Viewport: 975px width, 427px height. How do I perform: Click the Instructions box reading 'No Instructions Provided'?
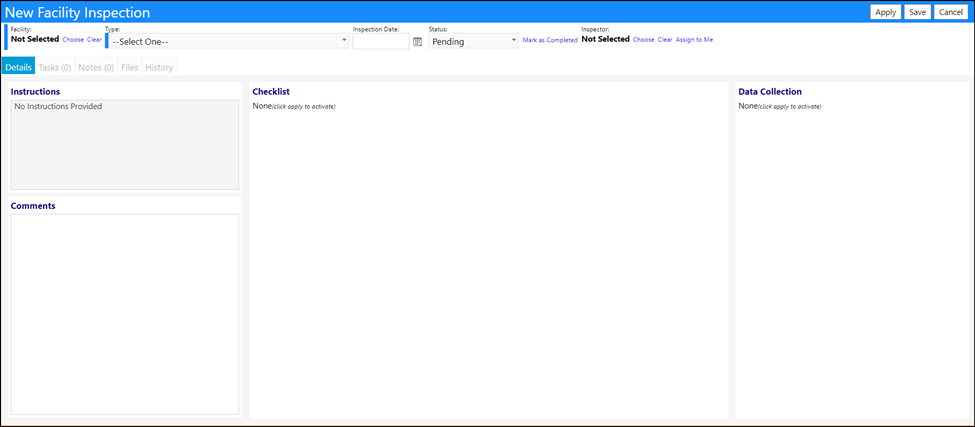coord(125,144)
